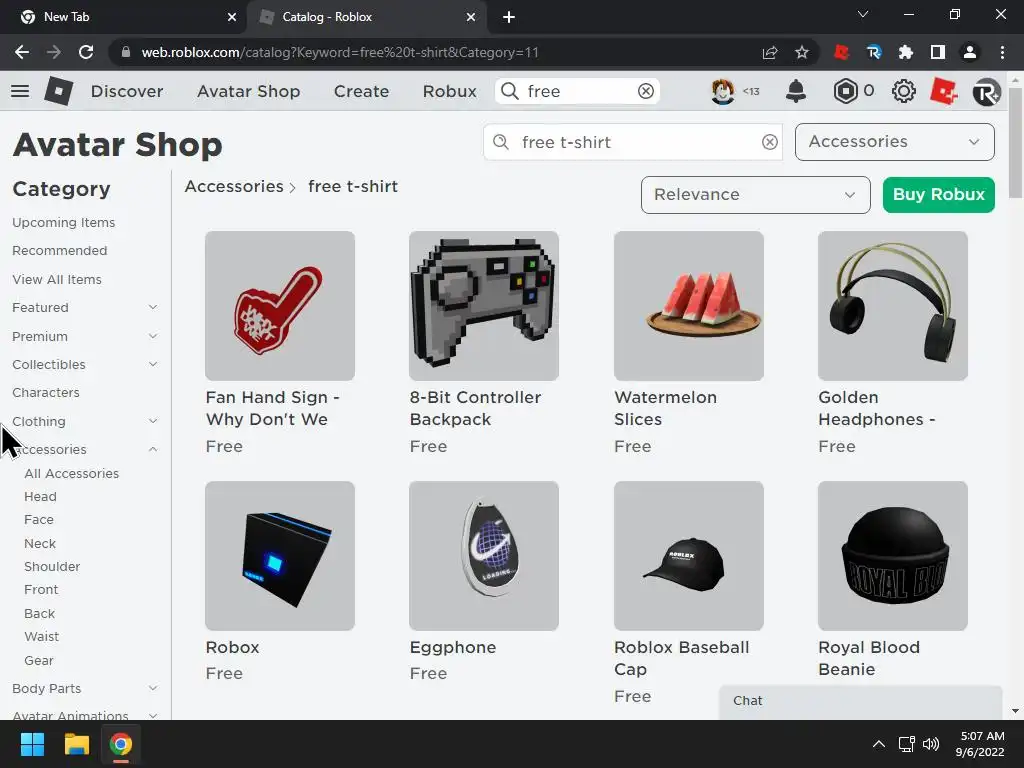Open the avatar profile icon
Screen dimensions: 1024x768
pos(723,91)
